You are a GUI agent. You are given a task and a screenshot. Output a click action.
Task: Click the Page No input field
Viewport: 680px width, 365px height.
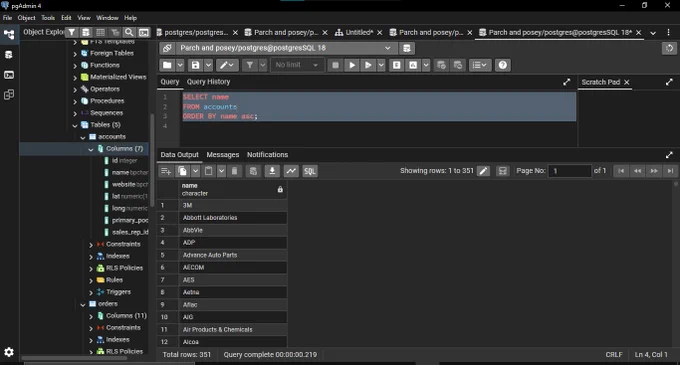coord(570,171)
